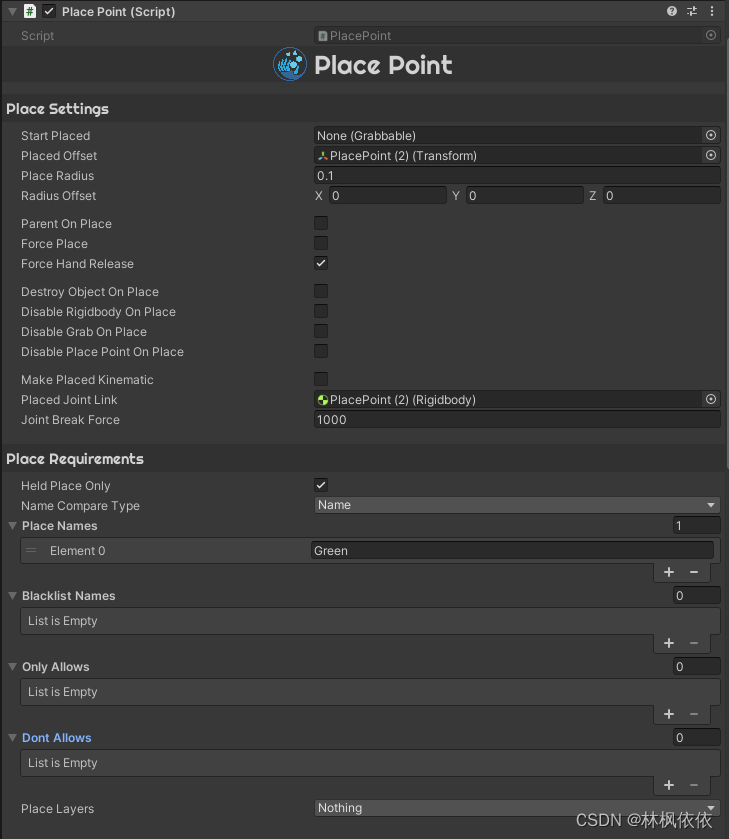Collapse the Place Point script component
The image size is (729, 839).
[10, 11]
